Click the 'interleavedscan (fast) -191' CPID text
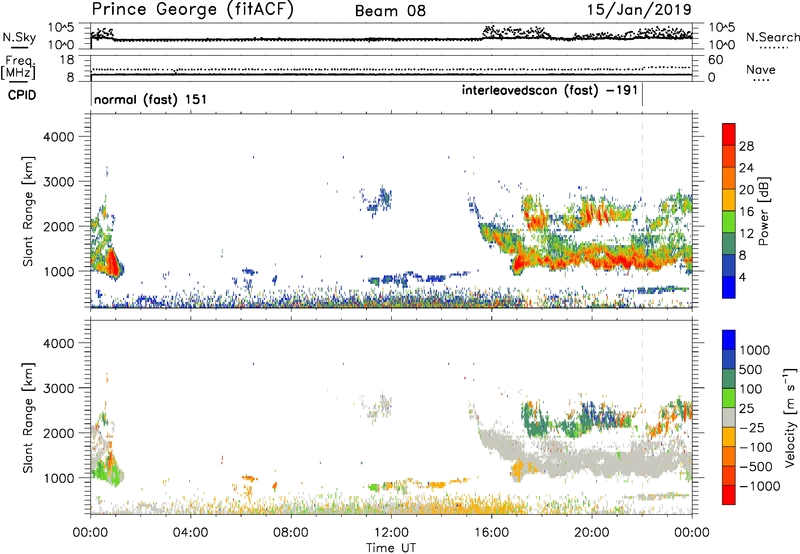The height and width of the screenshot is (554, 800). coord(550,91)
